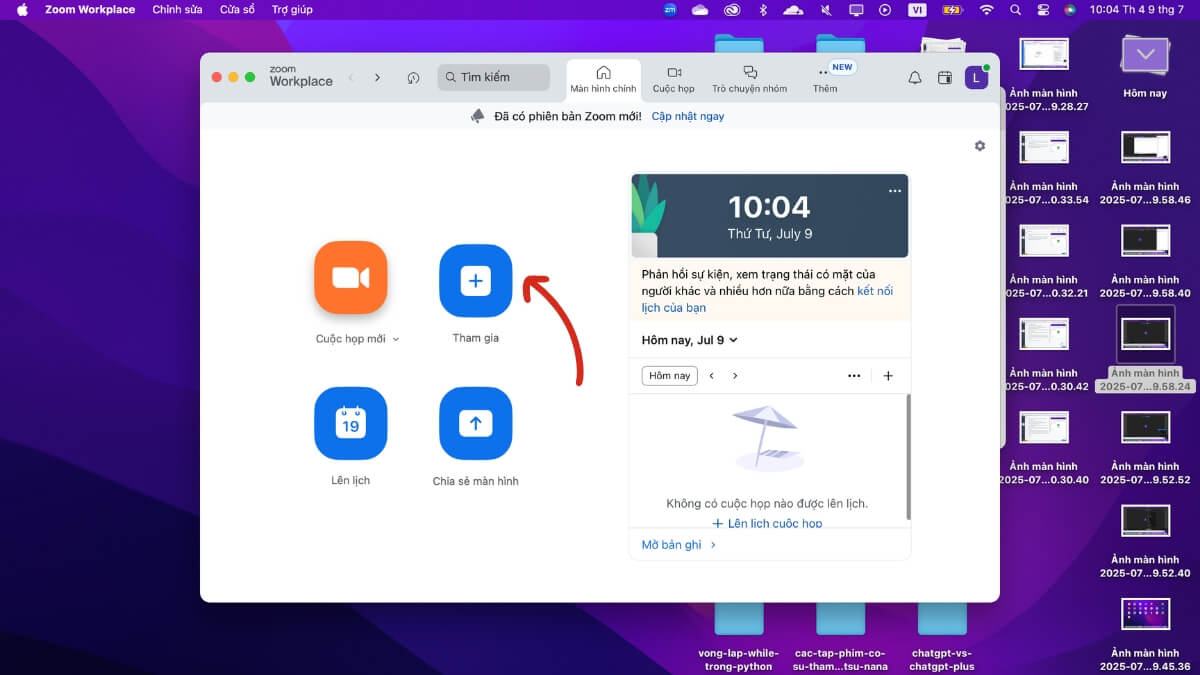This screenshot has height=675, width=1200.
Task: Click the Cập nhật ngay update link
Action: coord(687,116)
